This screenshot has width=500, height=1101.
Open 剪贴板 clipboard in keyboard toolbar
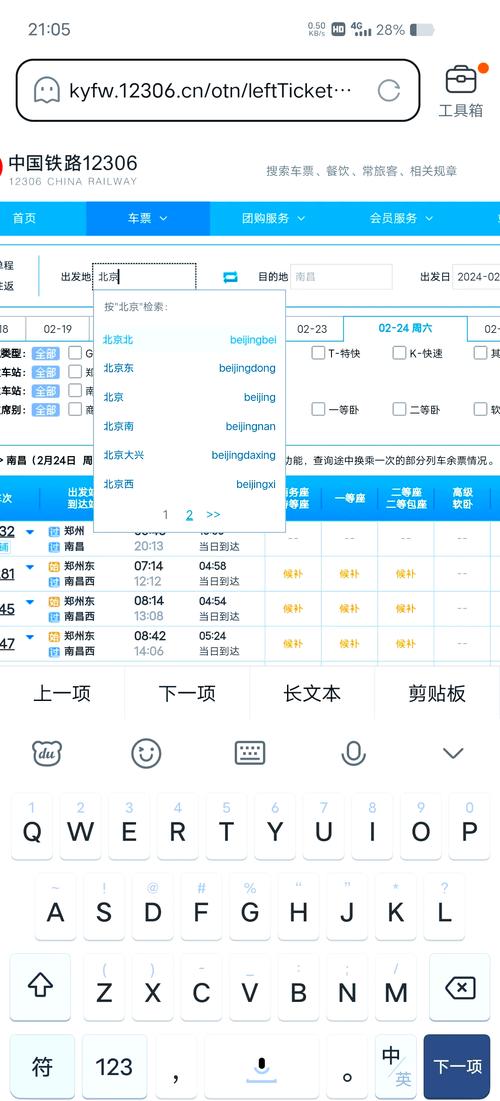(x=437, y=694)
